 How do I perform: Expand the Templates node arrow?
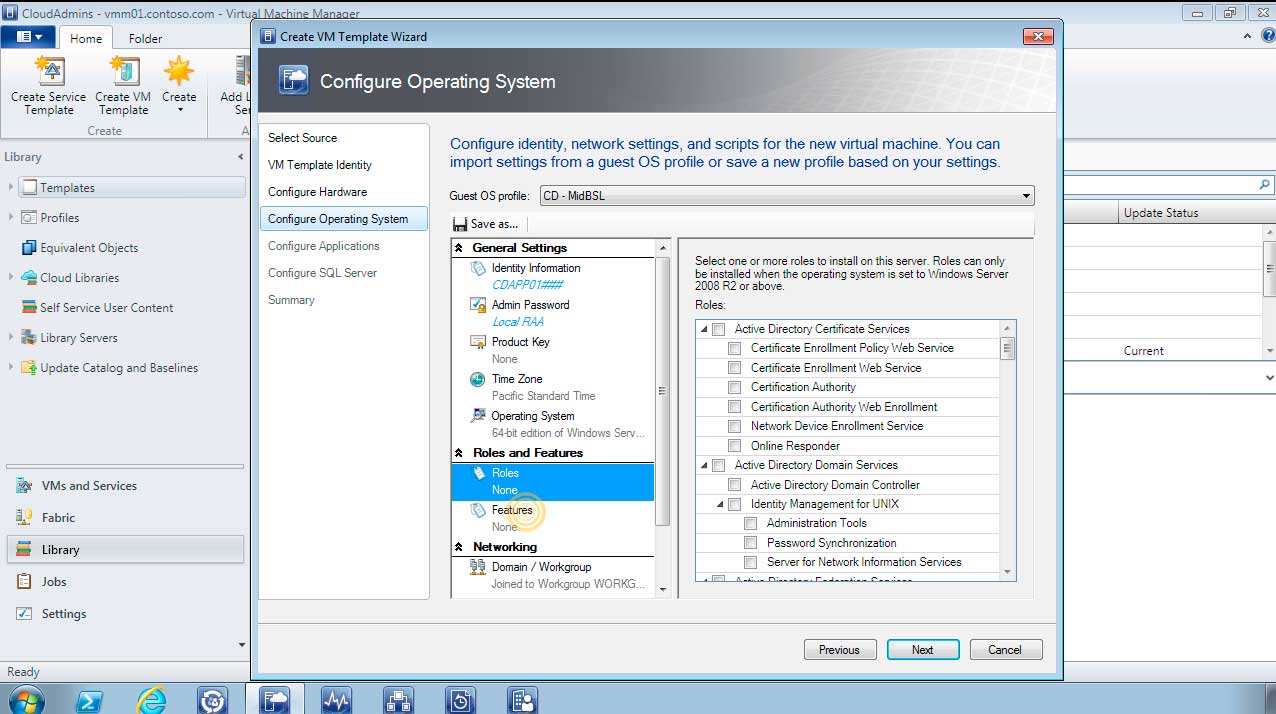[x=11, y=187]
